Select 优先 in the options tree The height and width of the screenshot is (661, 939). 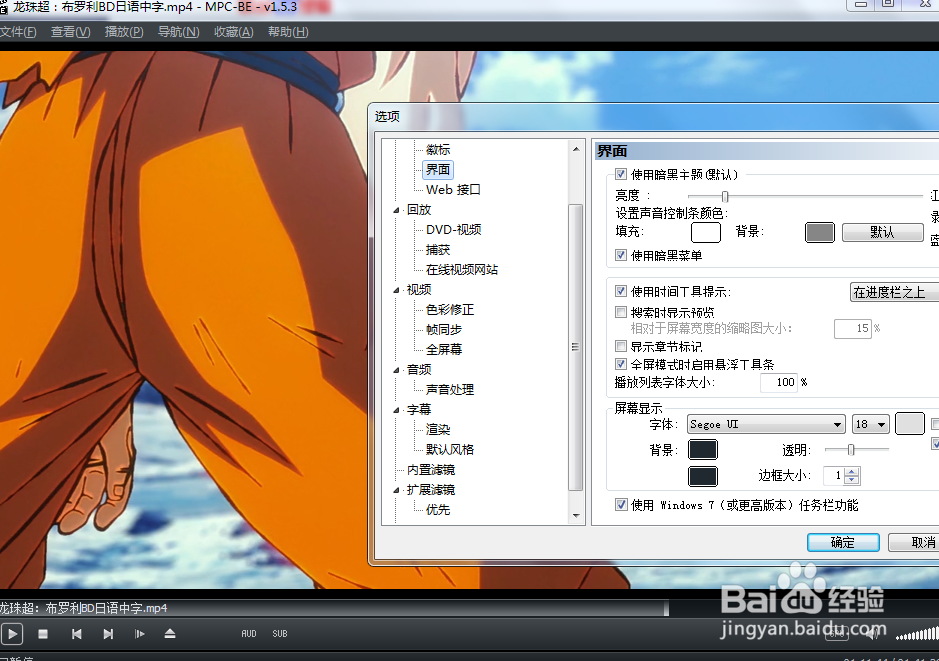438,510
